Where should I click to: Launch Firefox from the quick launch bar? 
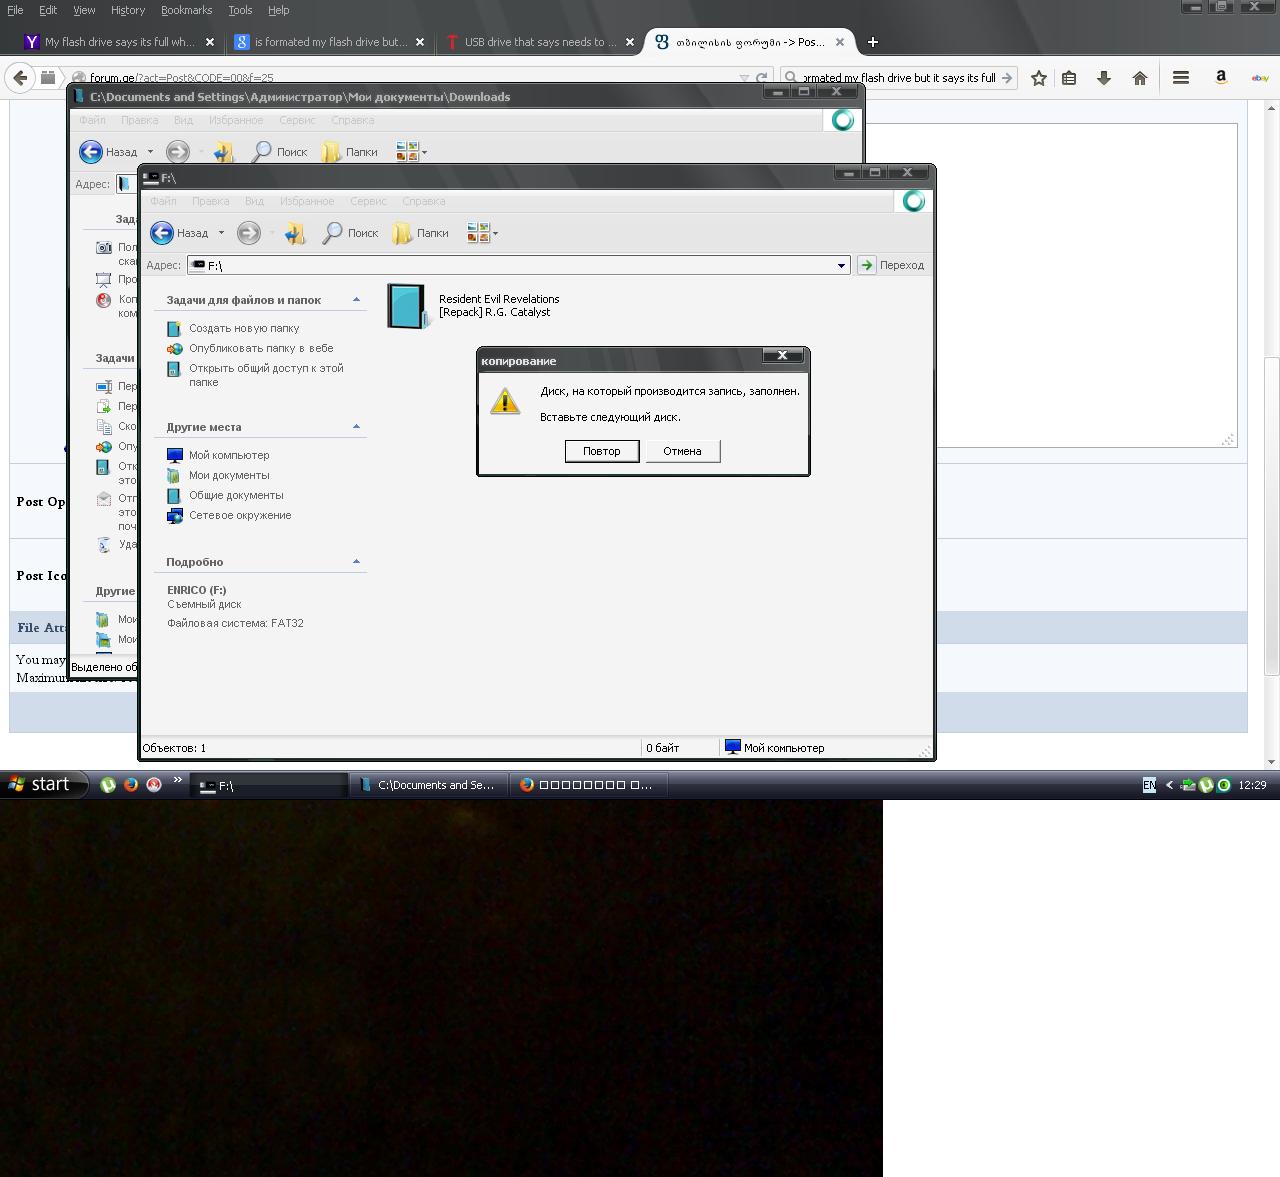(x=131, y=785)
